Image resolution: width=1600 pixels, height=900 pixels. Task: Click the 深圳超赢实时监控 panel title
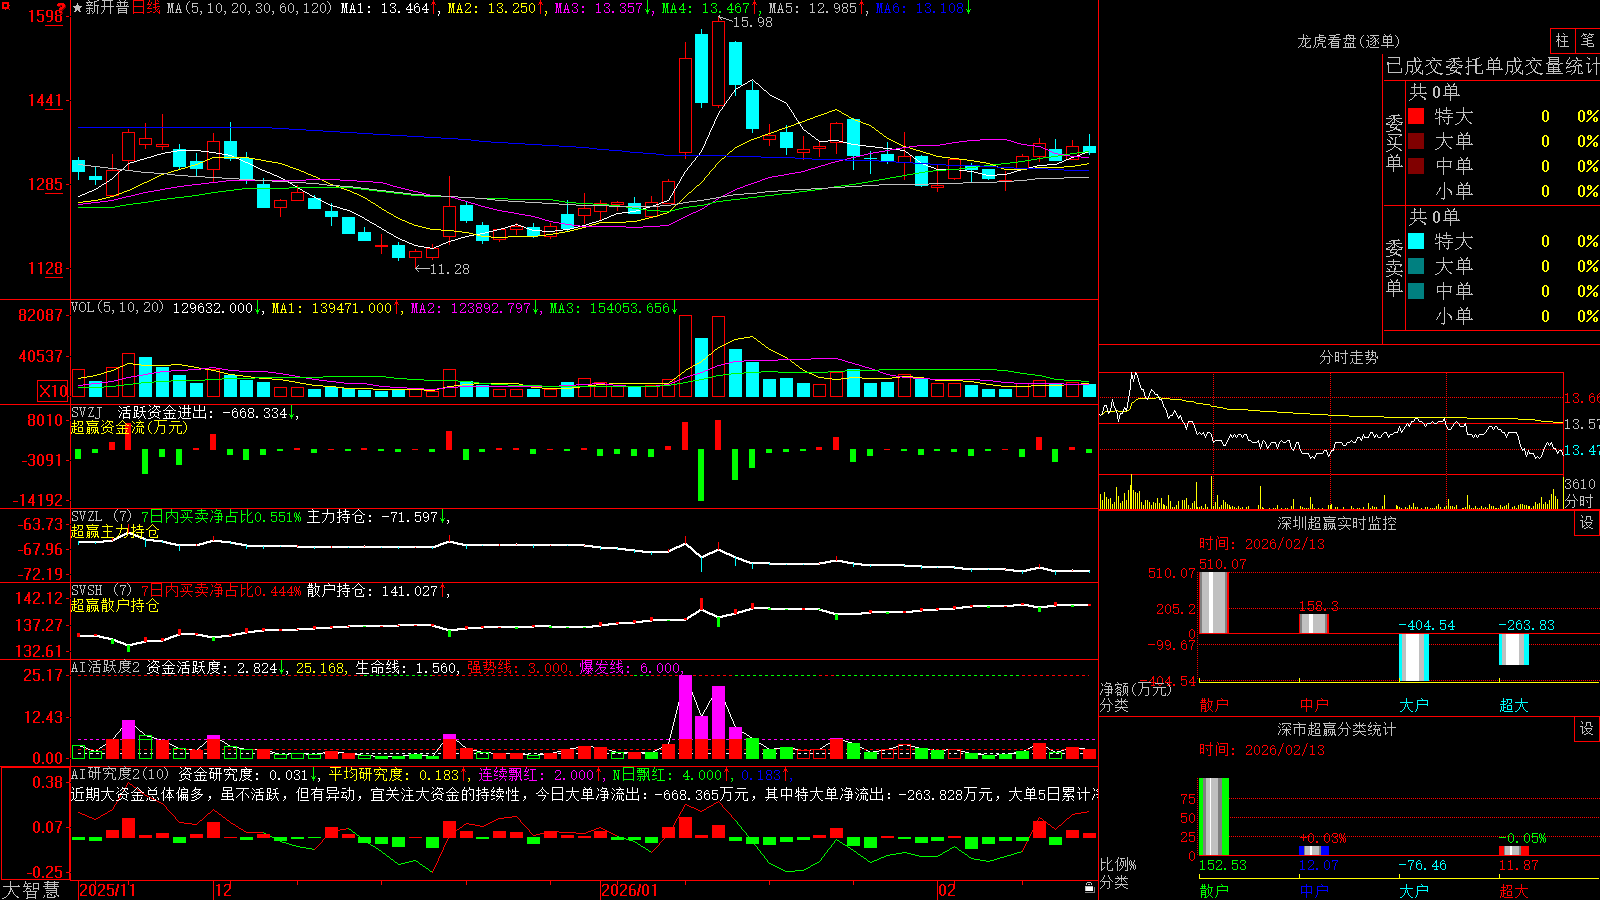point(1337,523)
